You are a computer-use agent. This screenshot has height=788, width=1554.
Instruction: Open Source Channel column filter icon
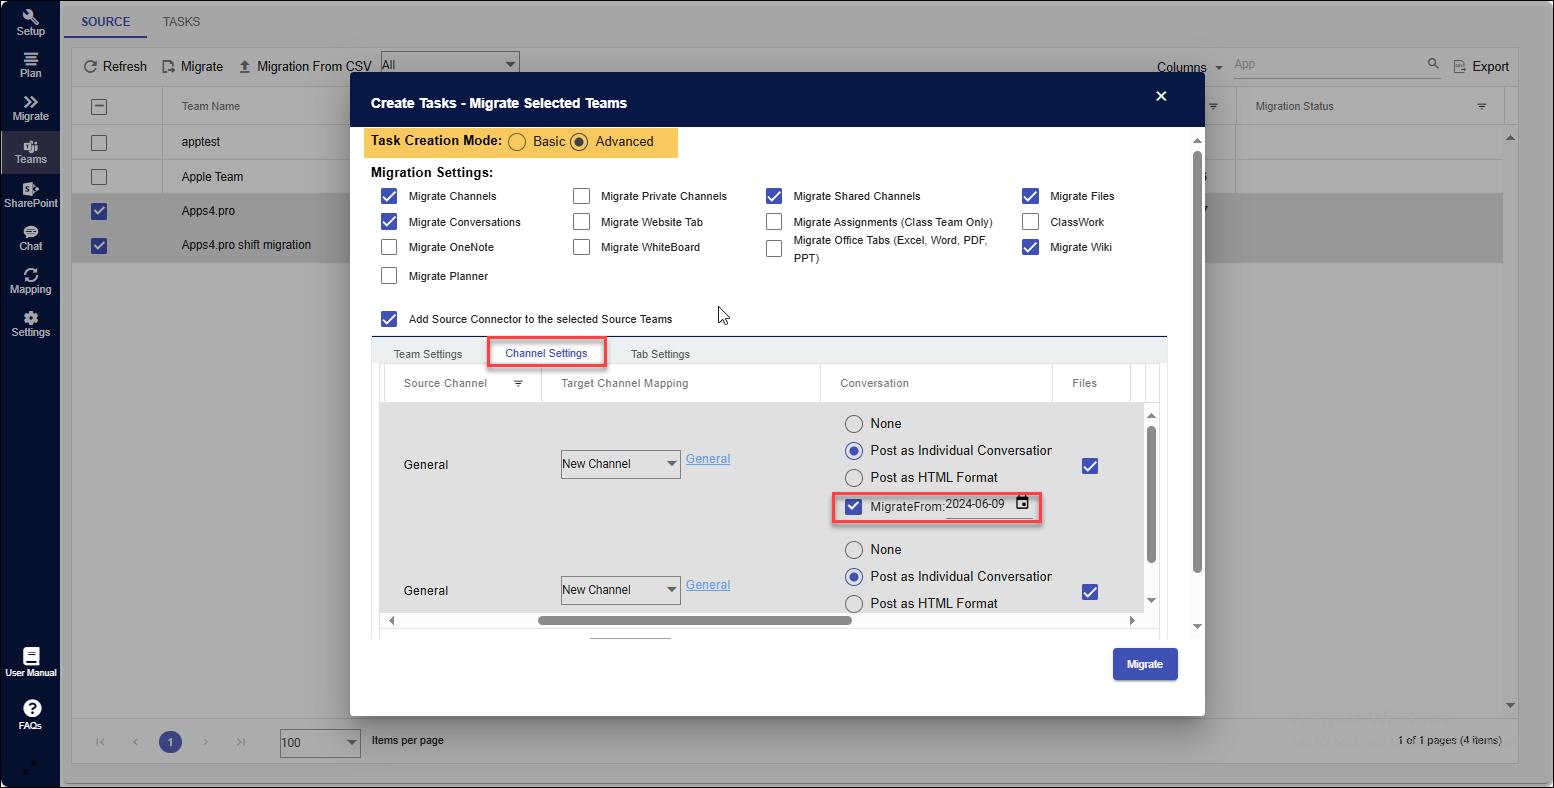tap(518, 383)
